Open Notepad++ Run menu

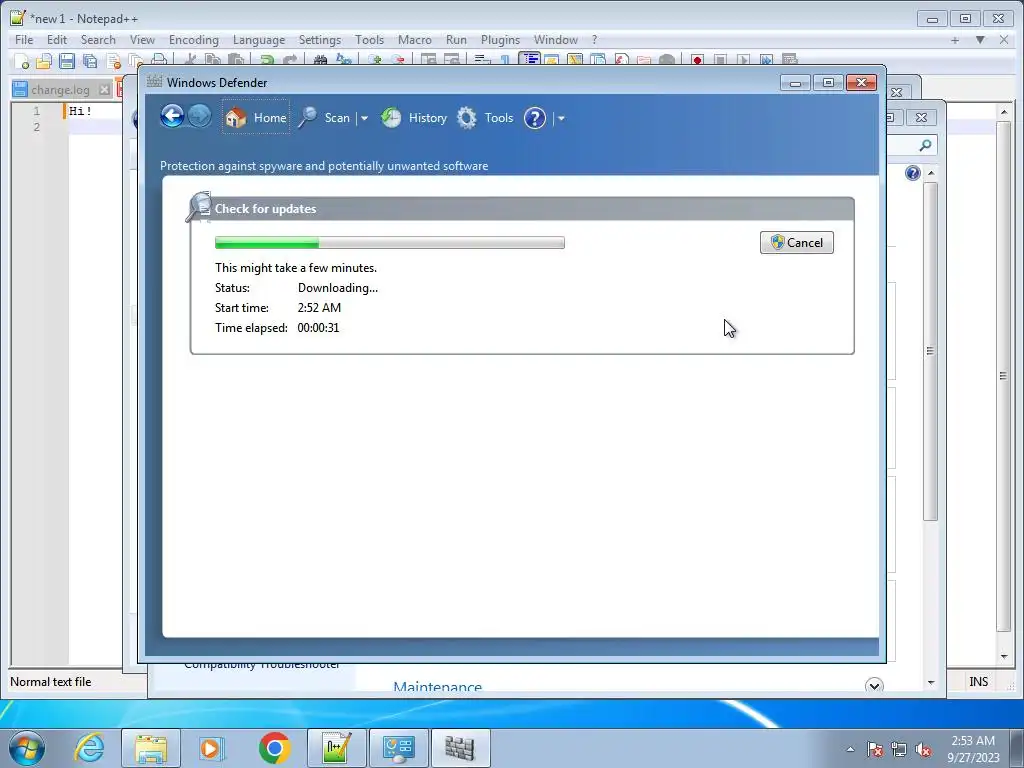coord(456,40)
